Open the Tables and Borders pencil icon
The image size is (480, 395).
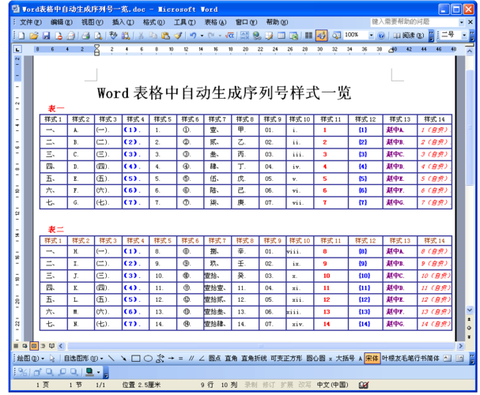(x=269, y=35)
